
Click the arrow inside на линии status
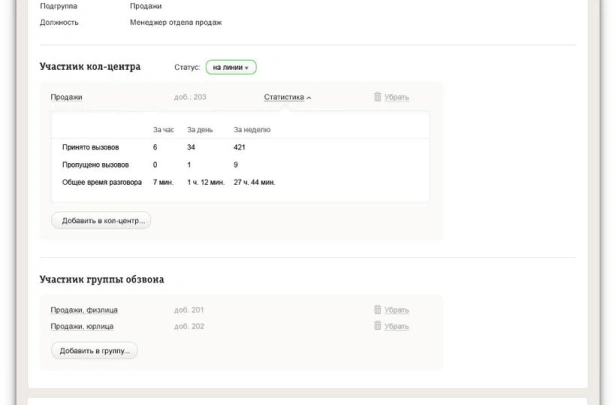[x=247, y=68]
